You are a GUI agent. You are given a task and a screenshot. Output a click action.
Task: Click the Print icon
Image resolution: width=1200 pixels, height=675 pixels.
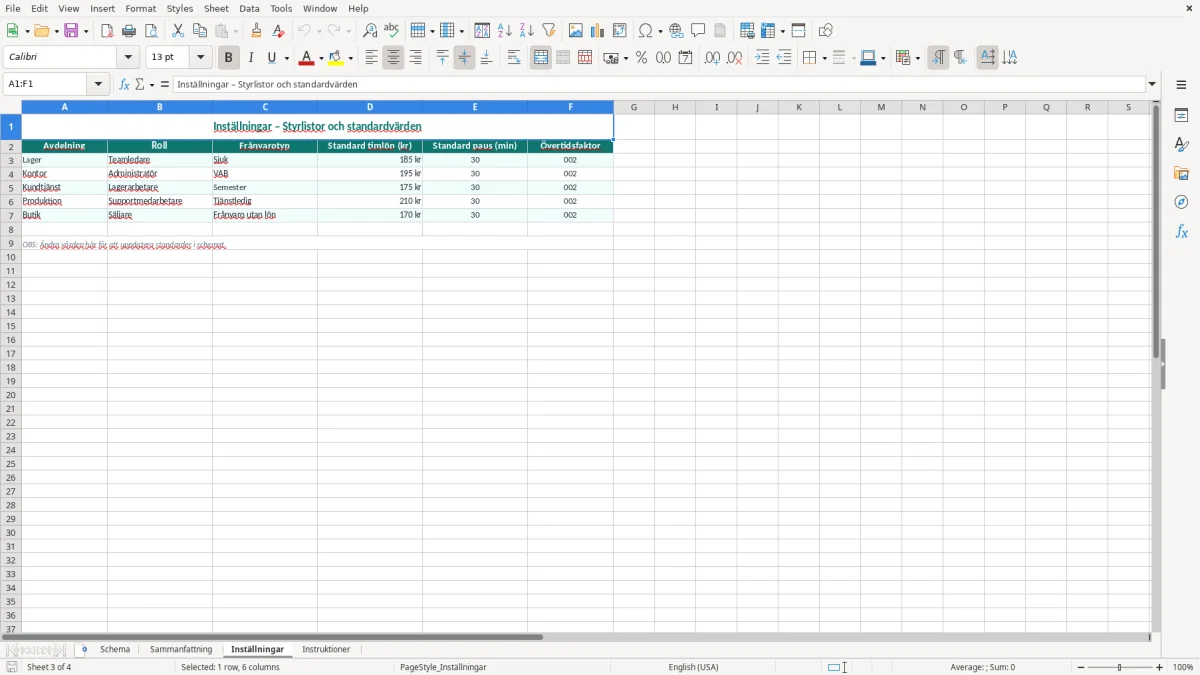coord(129,31)
